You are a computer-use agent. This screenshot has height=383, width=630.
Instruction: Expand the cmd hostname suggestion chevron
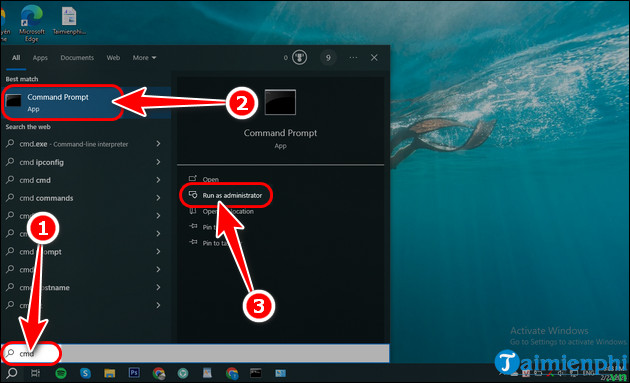click(158, 287)
